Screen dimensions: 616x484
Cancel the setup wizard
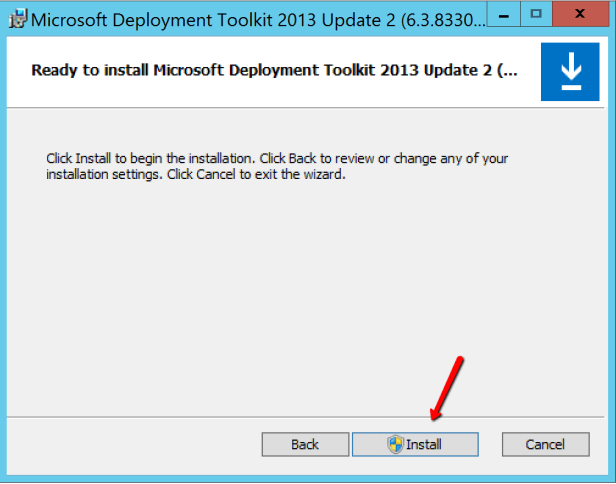545,444
